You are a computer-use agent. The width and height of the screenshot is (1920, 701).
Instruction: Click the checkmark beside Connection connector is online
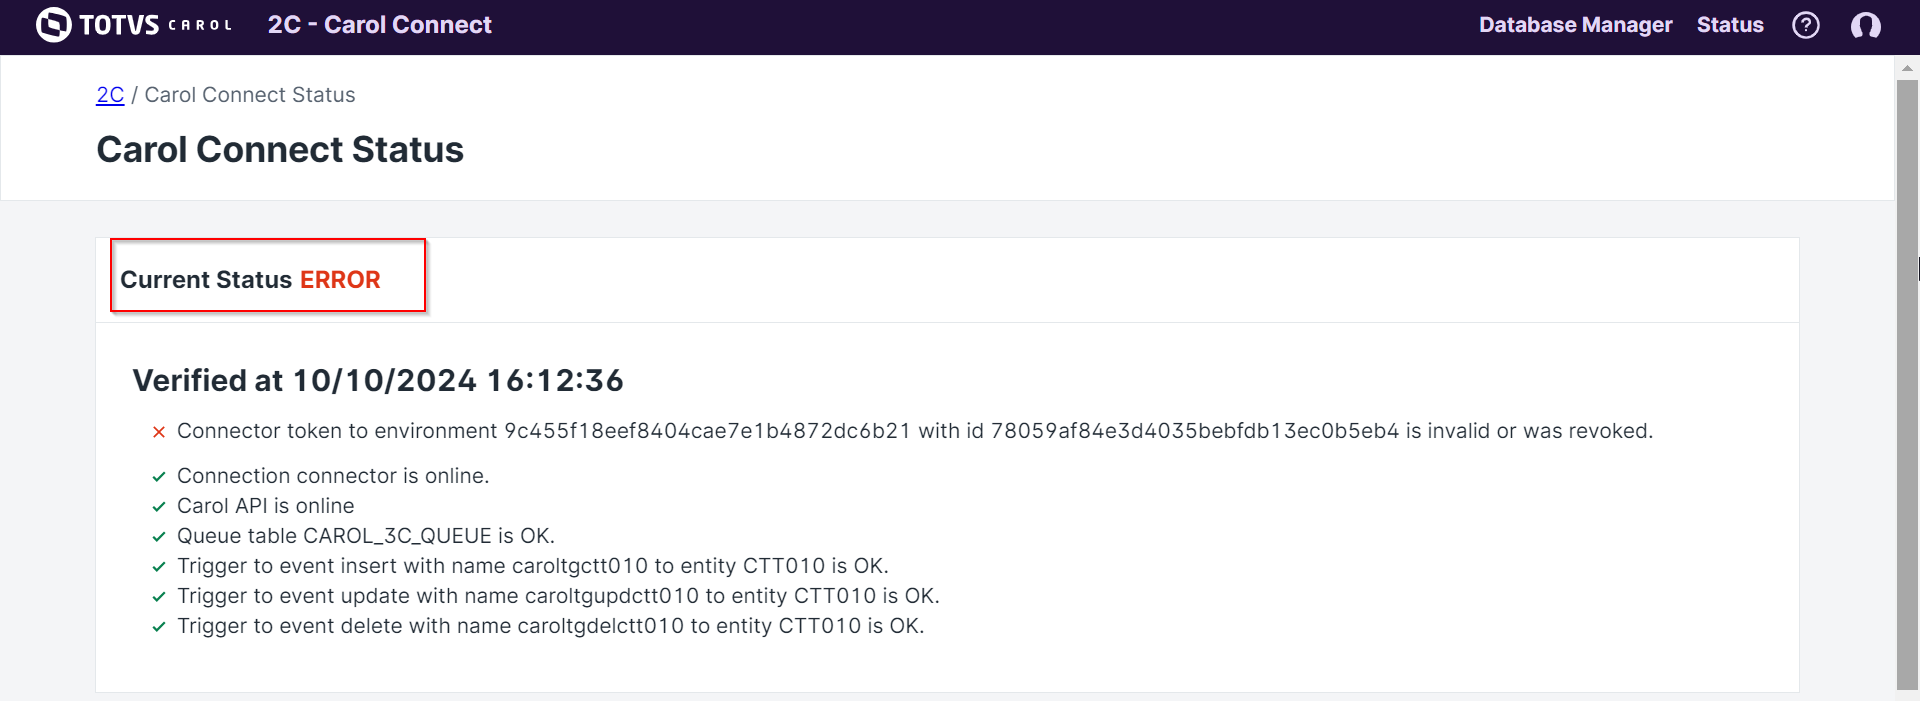pos(158,477)
